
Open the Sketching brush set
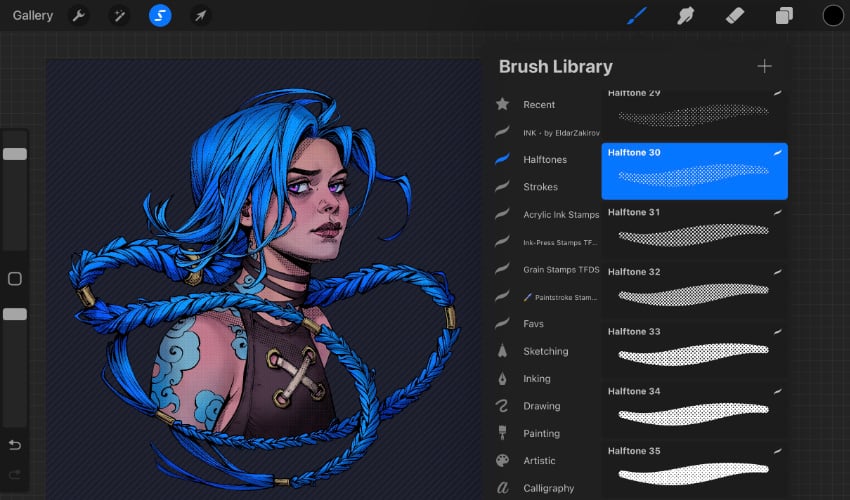[x=547, y=351]
